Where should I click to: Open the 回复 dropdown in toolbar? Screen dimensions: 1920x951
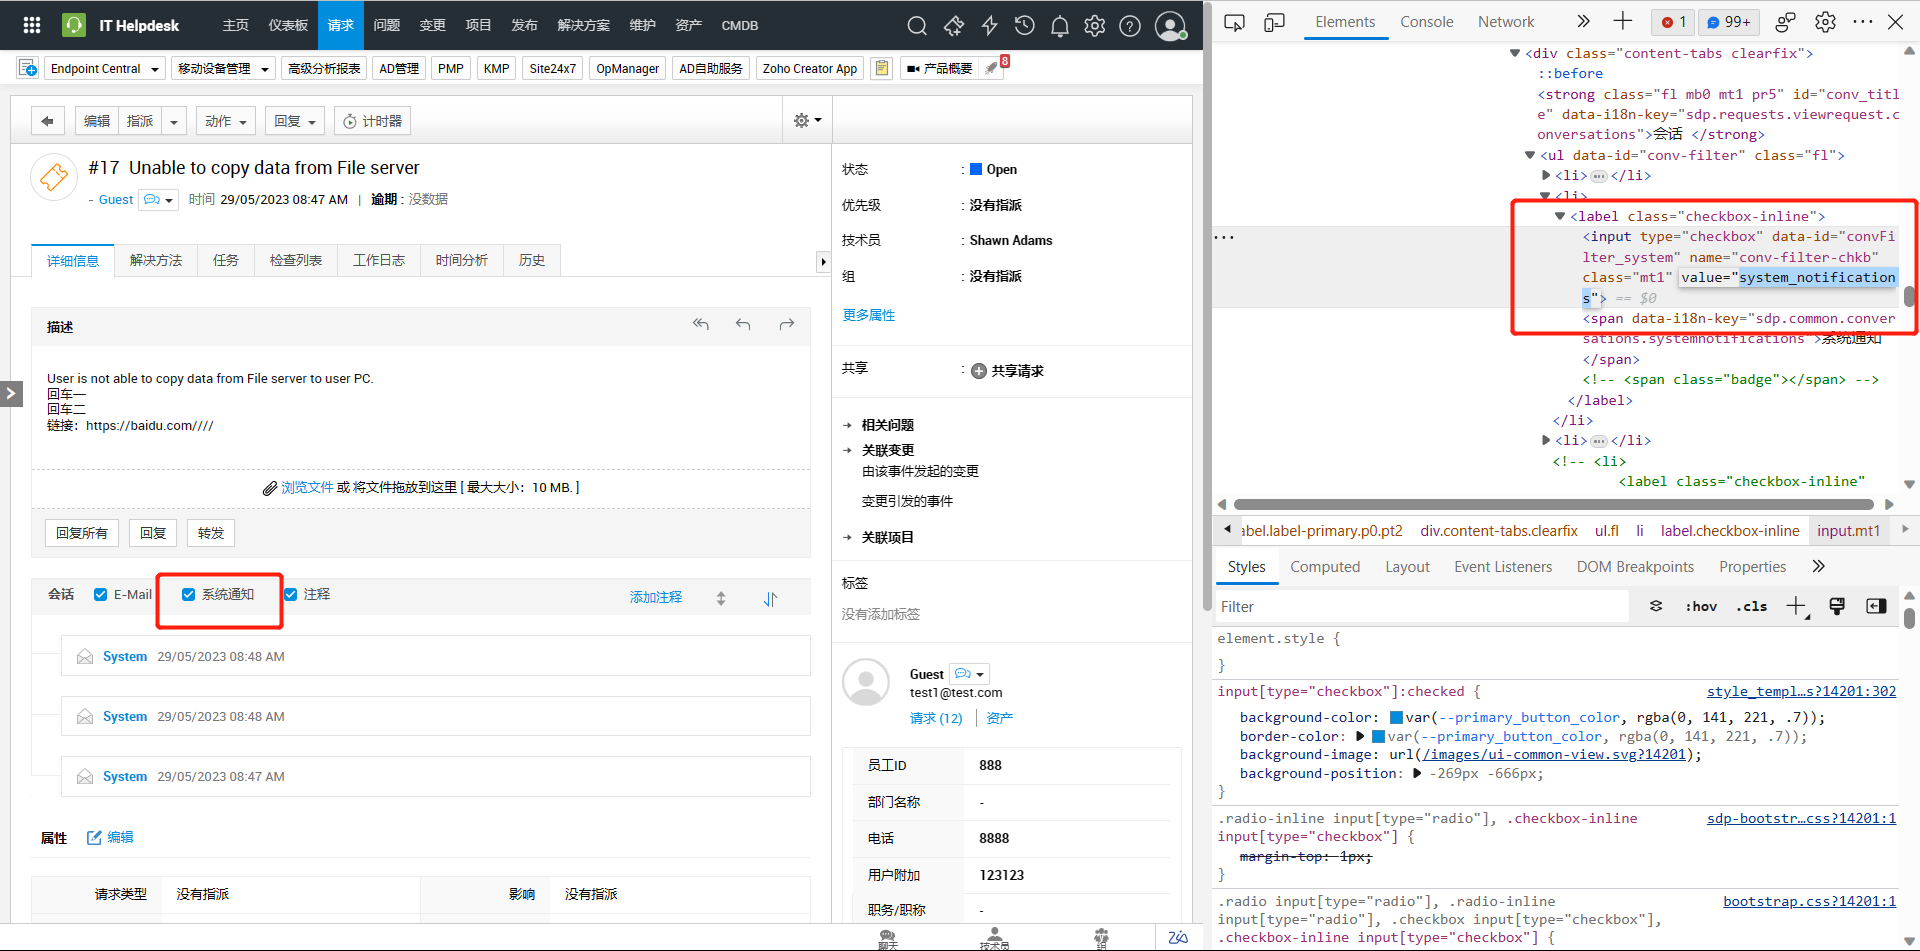point(295,121)
